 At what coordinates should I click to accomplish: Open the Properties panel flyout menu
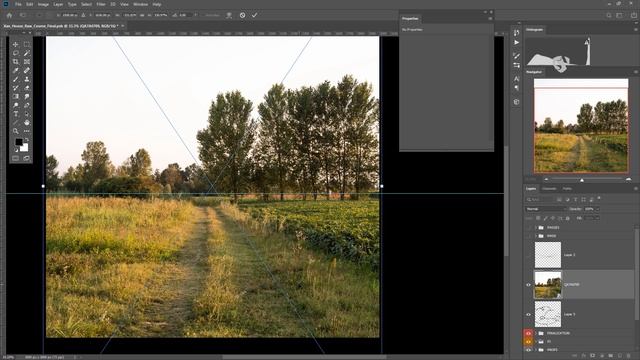(x=490, y=18)
